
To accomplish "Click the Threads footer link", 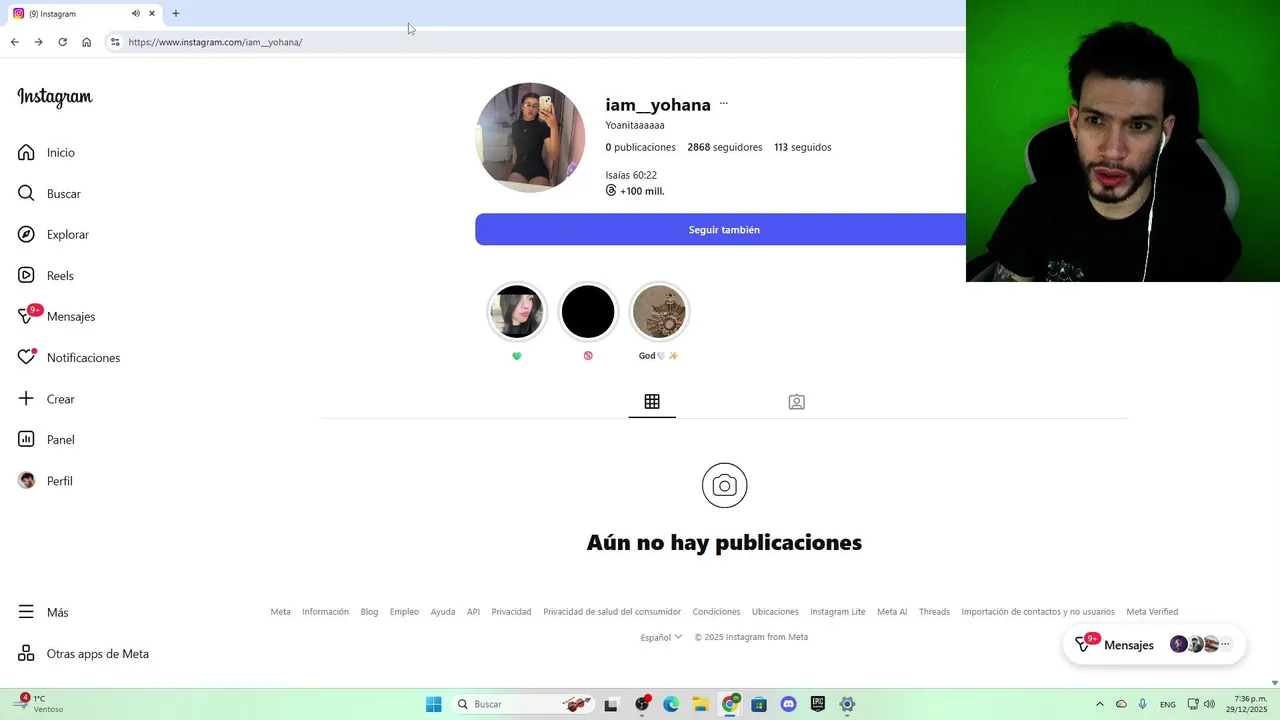I will (x=934, y=612).
